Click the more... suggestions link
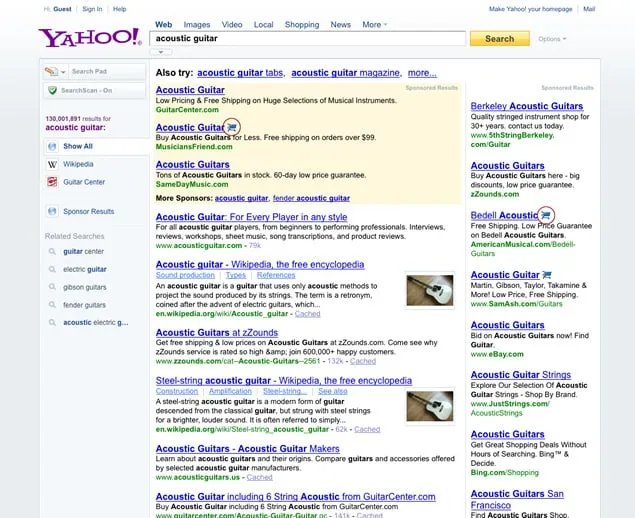The width and height of the screenshot is (635, 518). pos(422,73)
